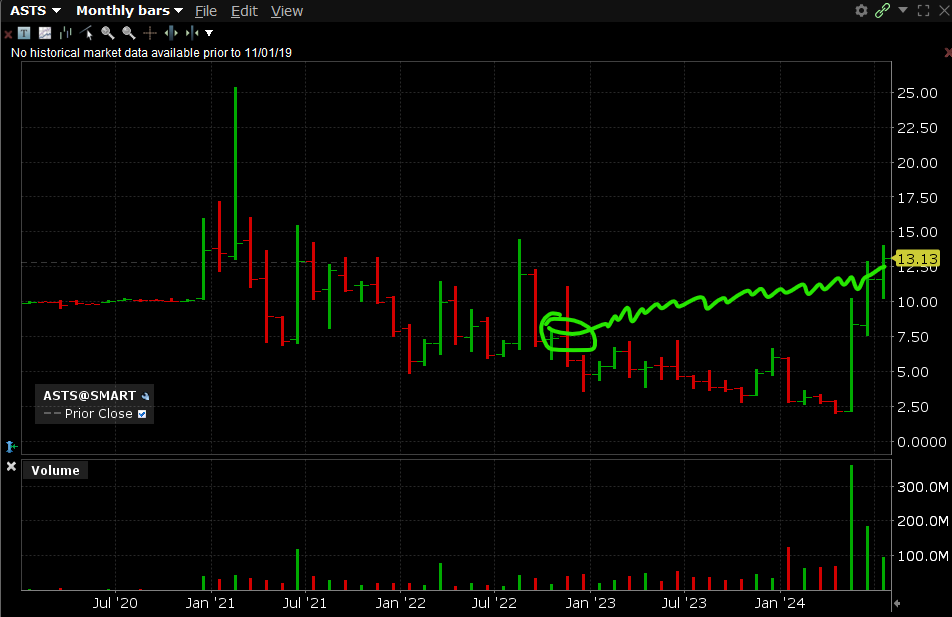Maximize the chart with the fullscreen icon
Image resolution: width=952 pixels, height=617 pixels.
pos(923,10)
